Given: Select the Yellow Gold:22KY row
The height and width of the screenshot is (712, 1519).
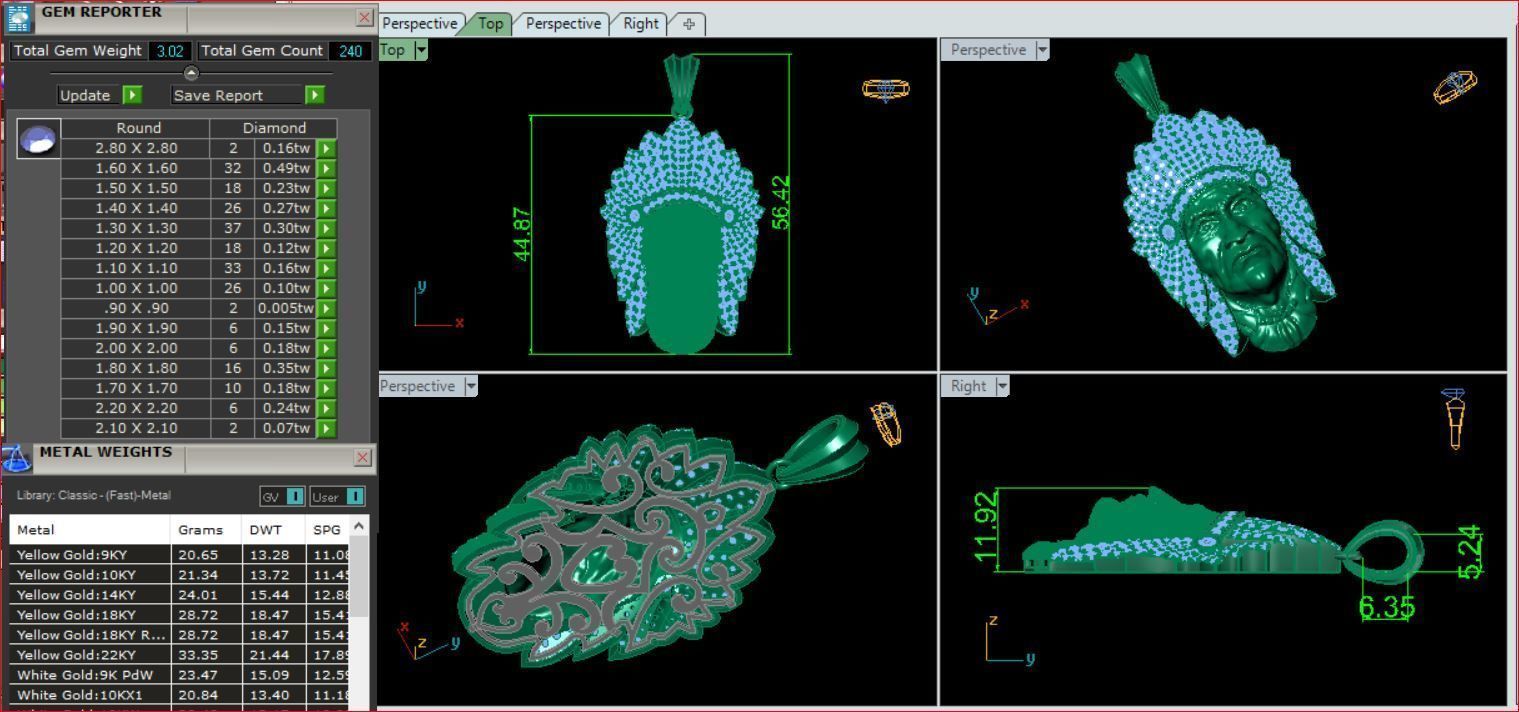Looking at the screenshot, I should [x=180, y=655].
